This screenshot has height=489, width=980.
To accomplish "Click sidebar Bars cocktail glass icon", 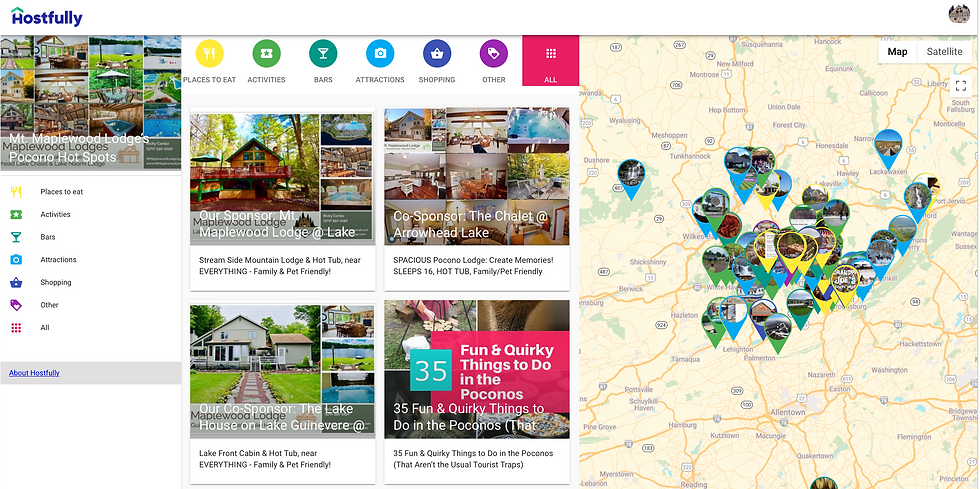I will tap(16, 237).
